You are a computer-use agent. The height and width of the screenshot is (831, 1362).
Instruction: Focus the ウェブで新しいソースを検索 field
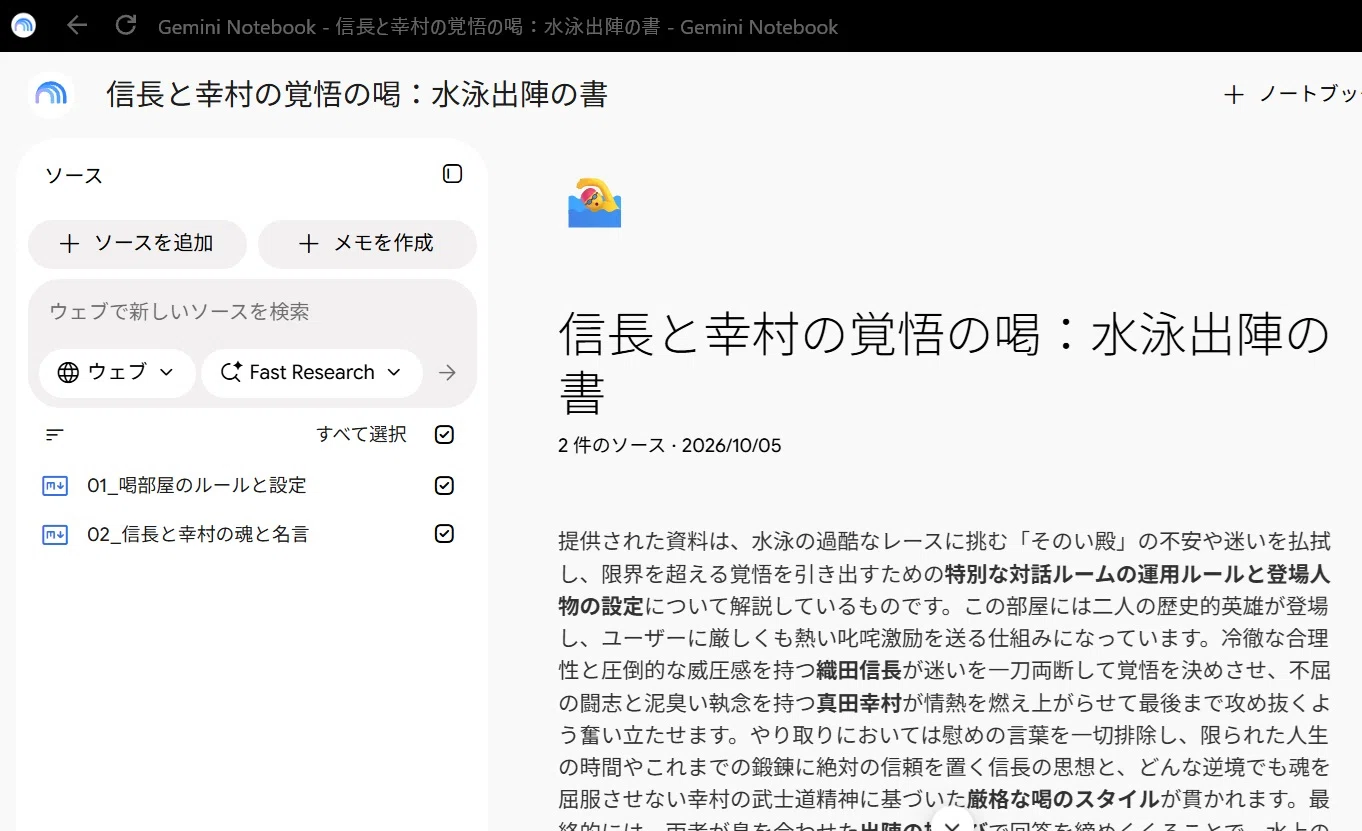point(252,312)
